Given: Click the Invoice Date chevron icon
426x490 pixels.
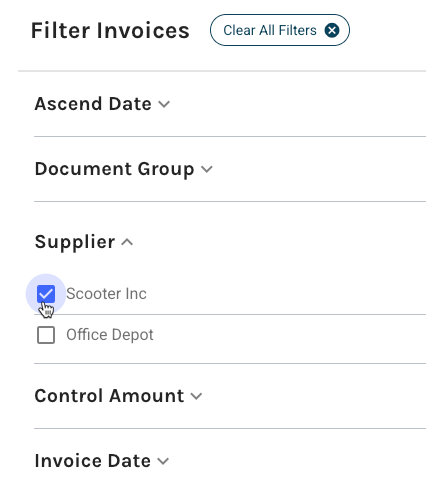Looking at the screenshot, I should click(x=163, y=461).
